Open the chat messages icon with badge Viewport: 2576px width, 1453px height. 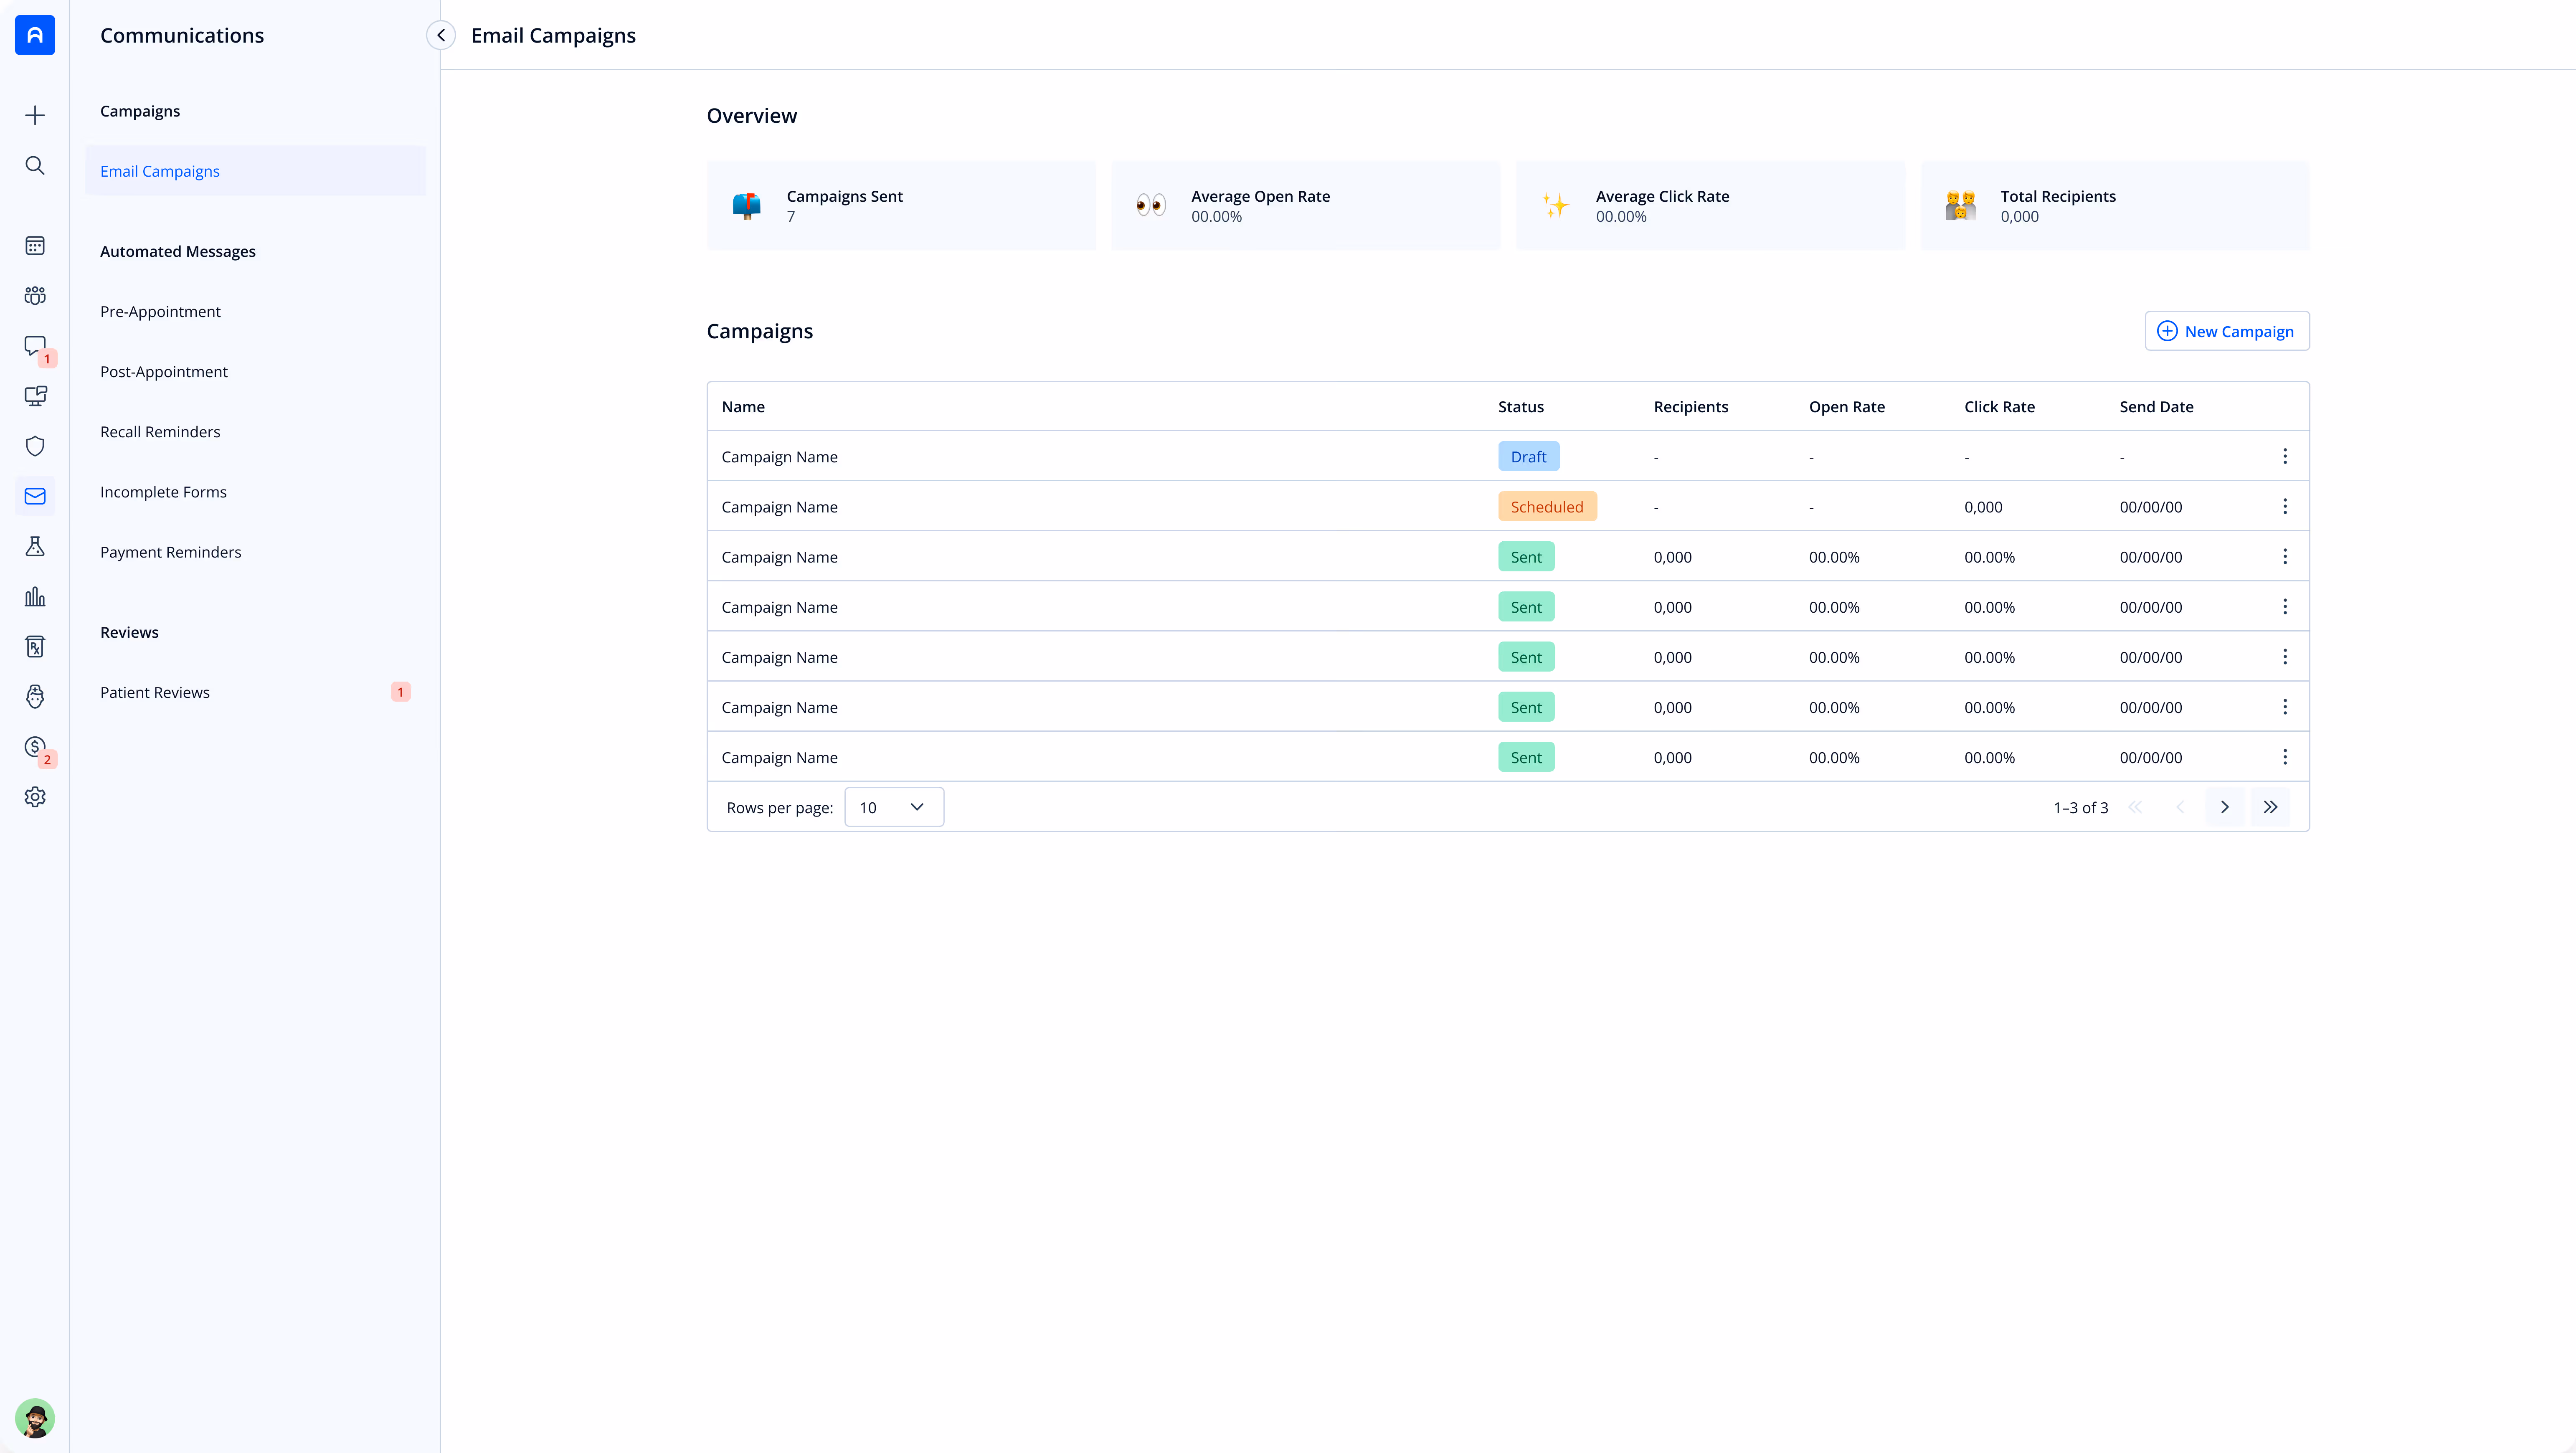pyautogui.click(x=35, y=346)
